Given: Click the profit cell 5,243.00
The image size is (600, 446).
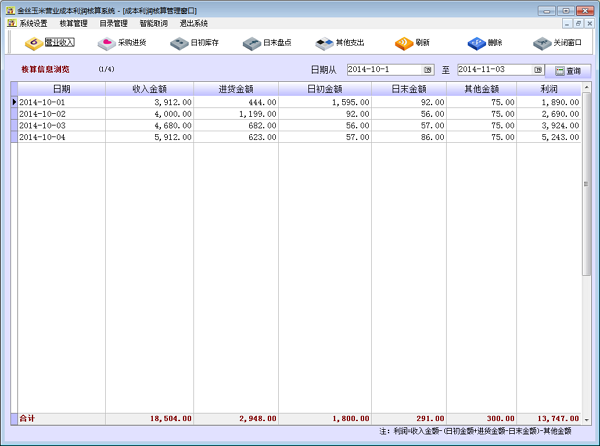Looking at the screenshot, I should (549, 137).
